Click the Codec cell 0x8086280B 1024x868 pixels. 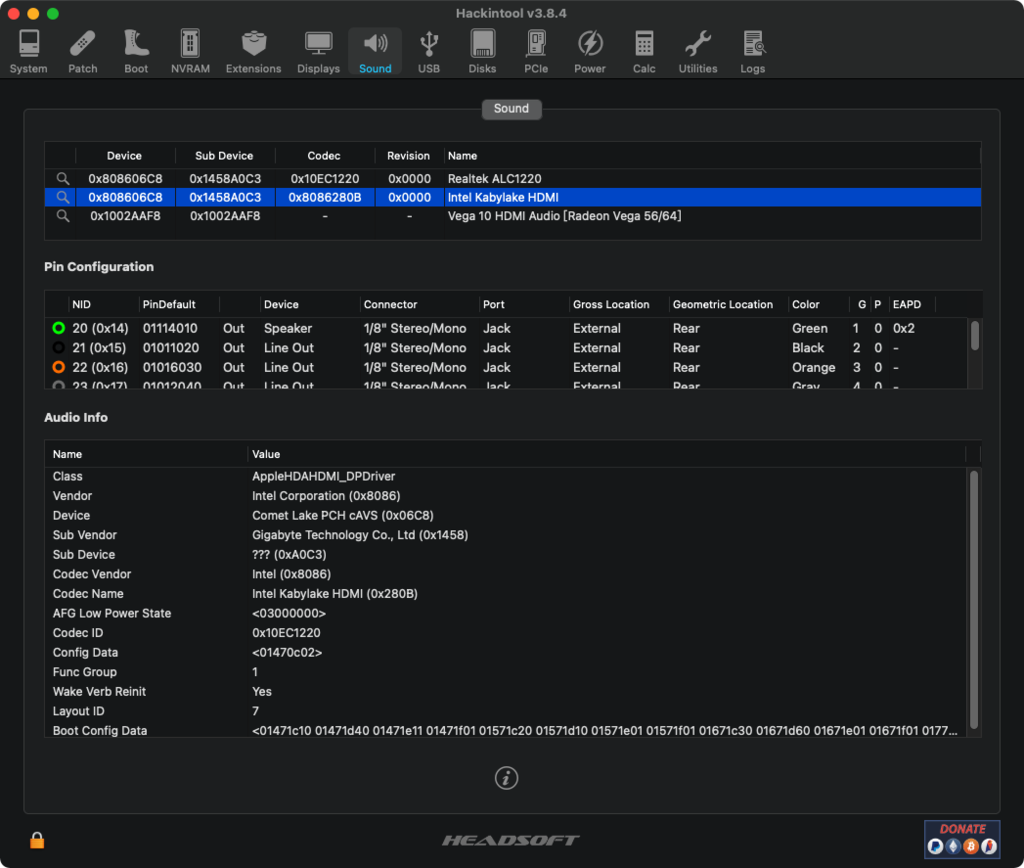(325, 197)
